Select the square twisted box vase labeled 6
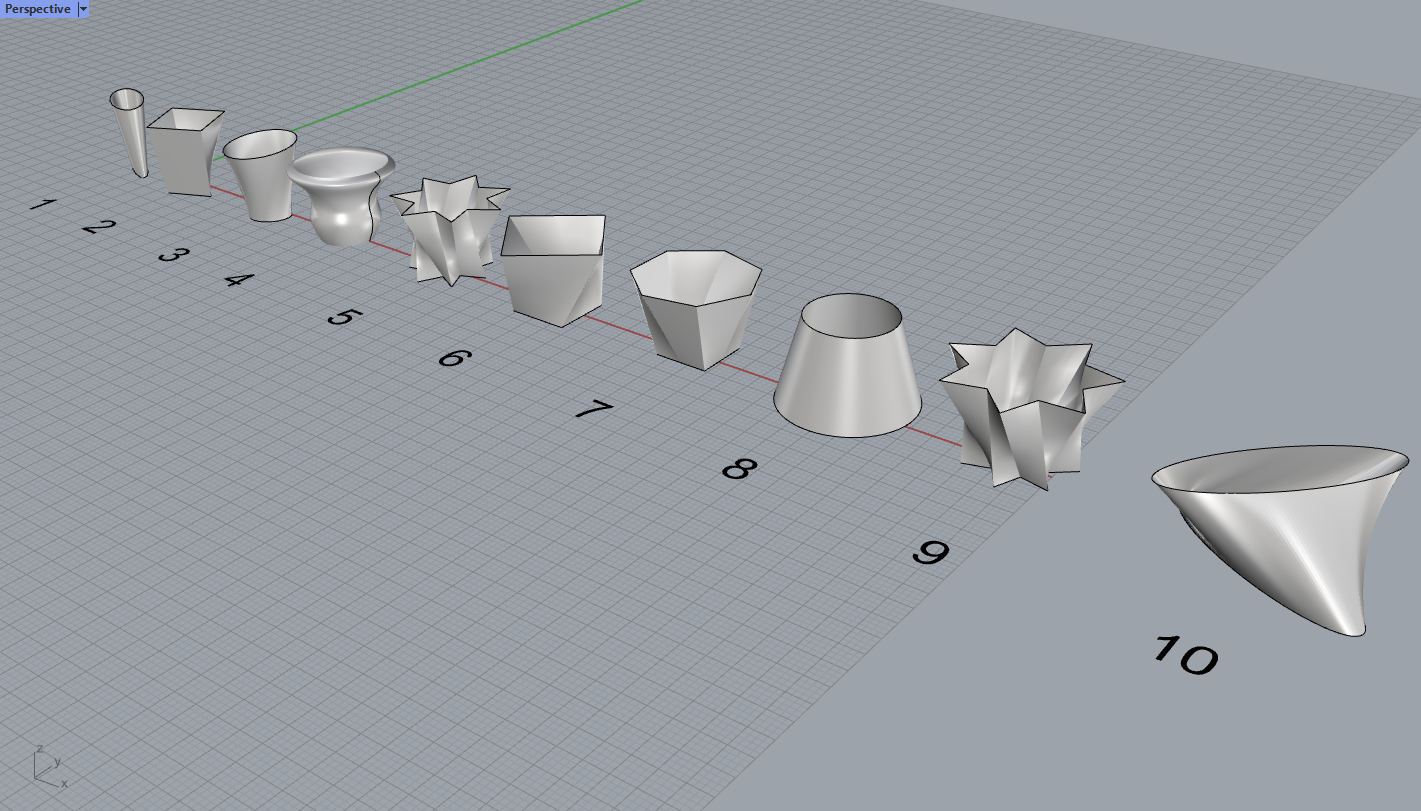 pos(553,270)
